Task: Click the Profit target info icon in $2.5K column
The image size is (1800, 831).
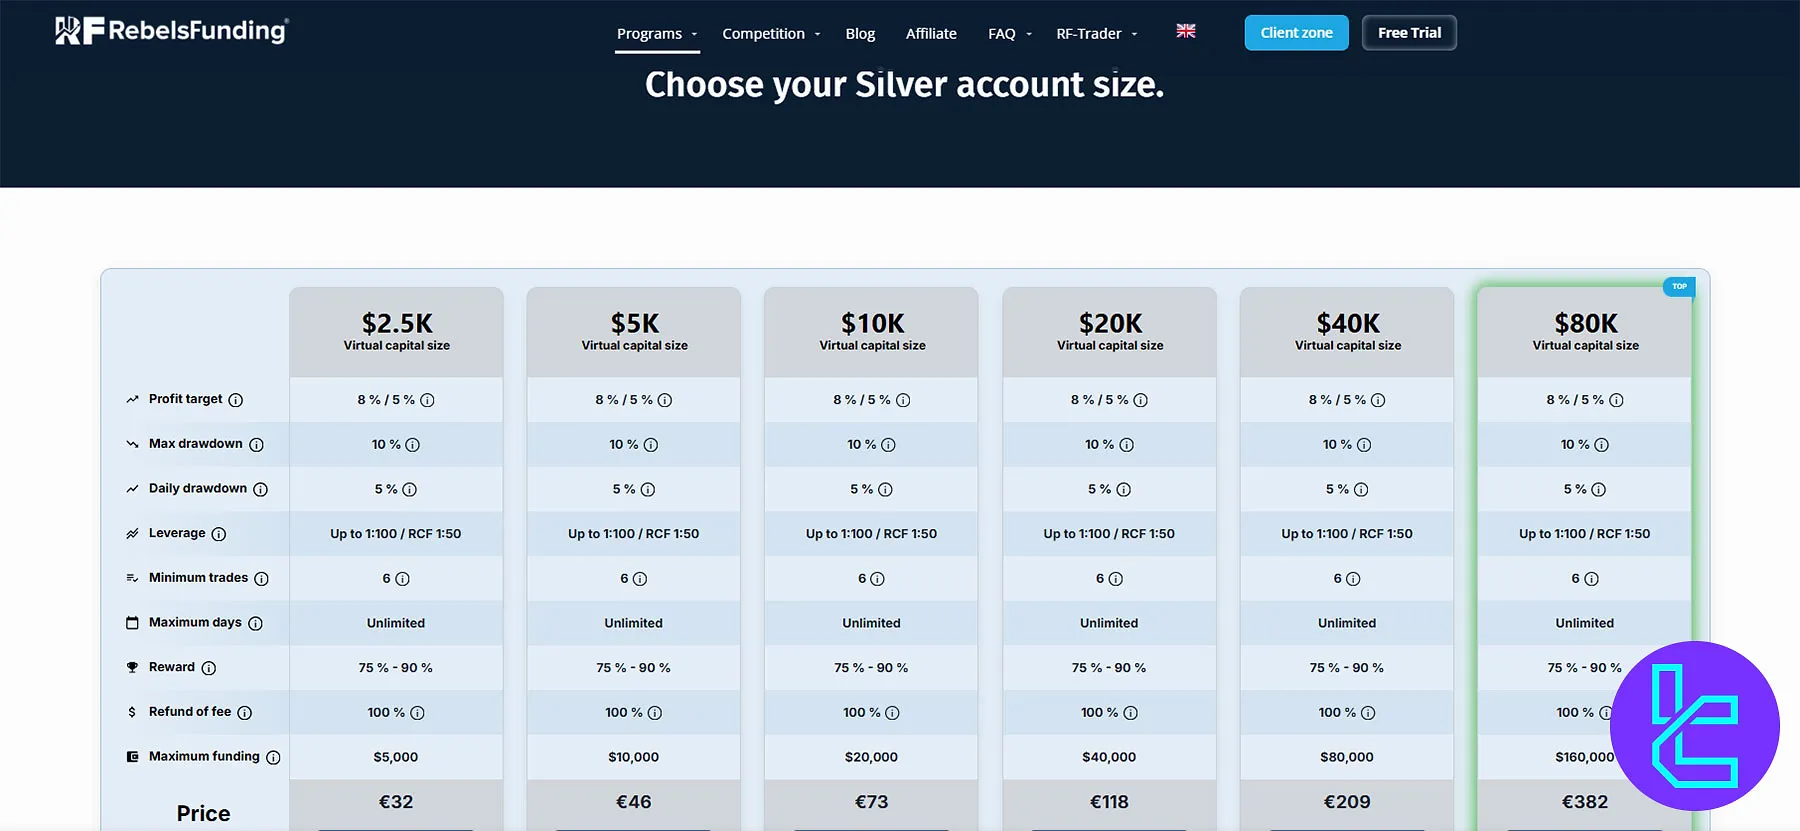Action: coord(428,400)
